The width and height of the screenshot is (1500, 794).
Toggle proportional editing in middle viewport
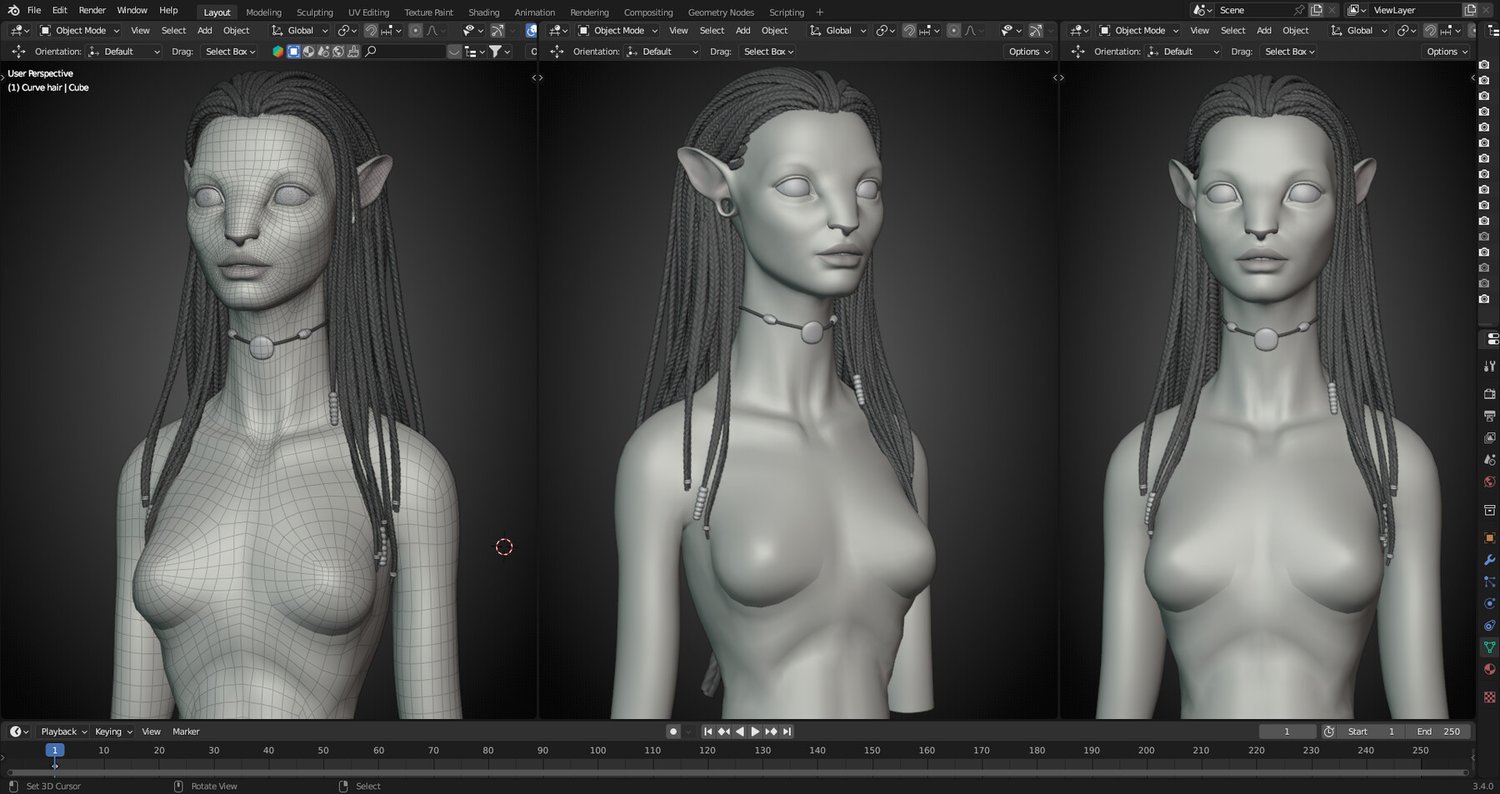pyautogui.click(x=954, y=31)
